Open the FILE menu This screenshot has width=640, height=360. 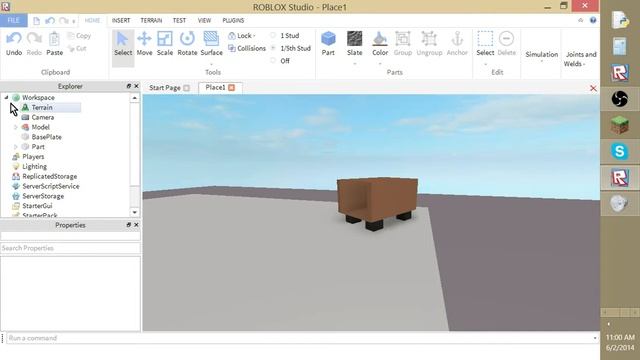click(x=13, y=20)
